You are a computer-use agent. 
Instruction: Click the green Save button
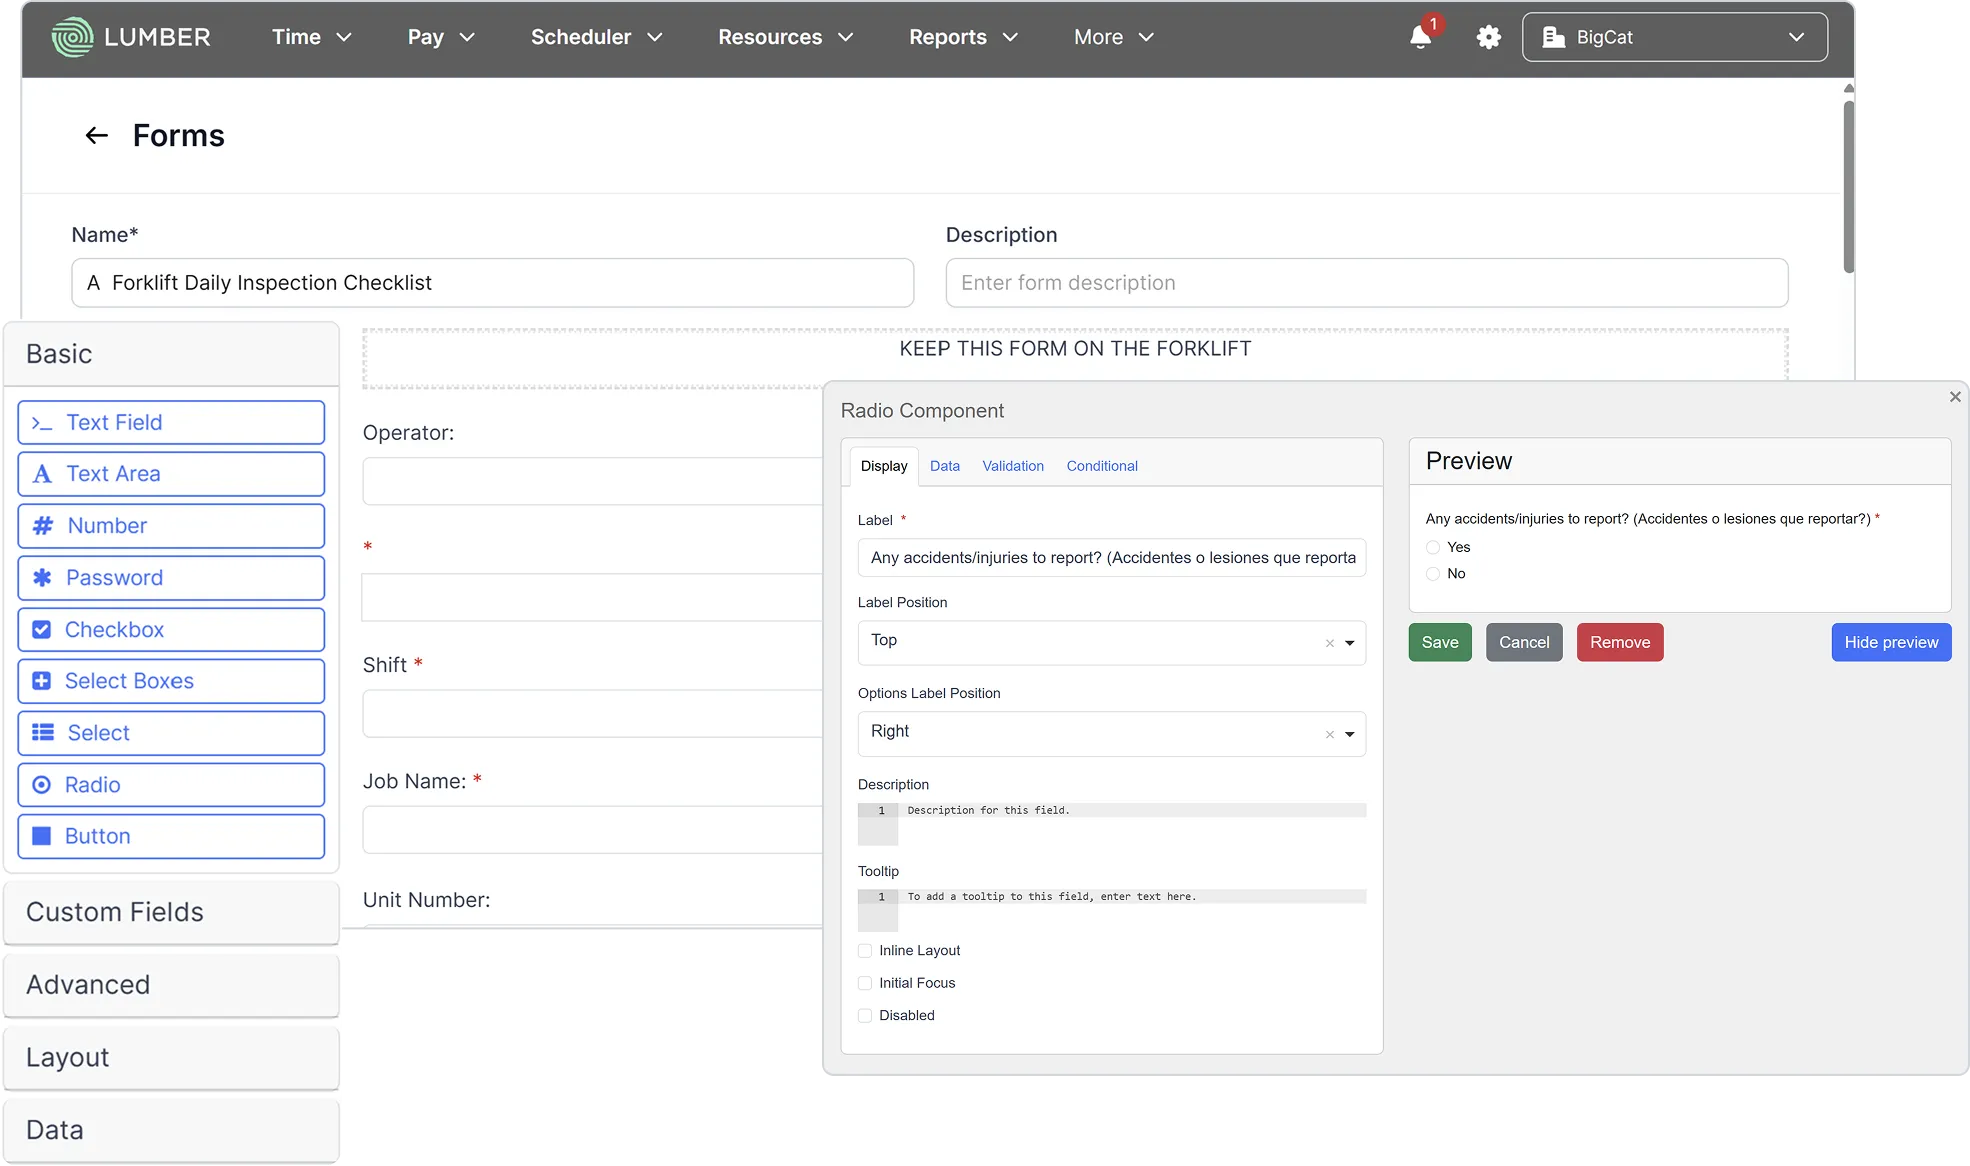click(x=1439, y=642)
